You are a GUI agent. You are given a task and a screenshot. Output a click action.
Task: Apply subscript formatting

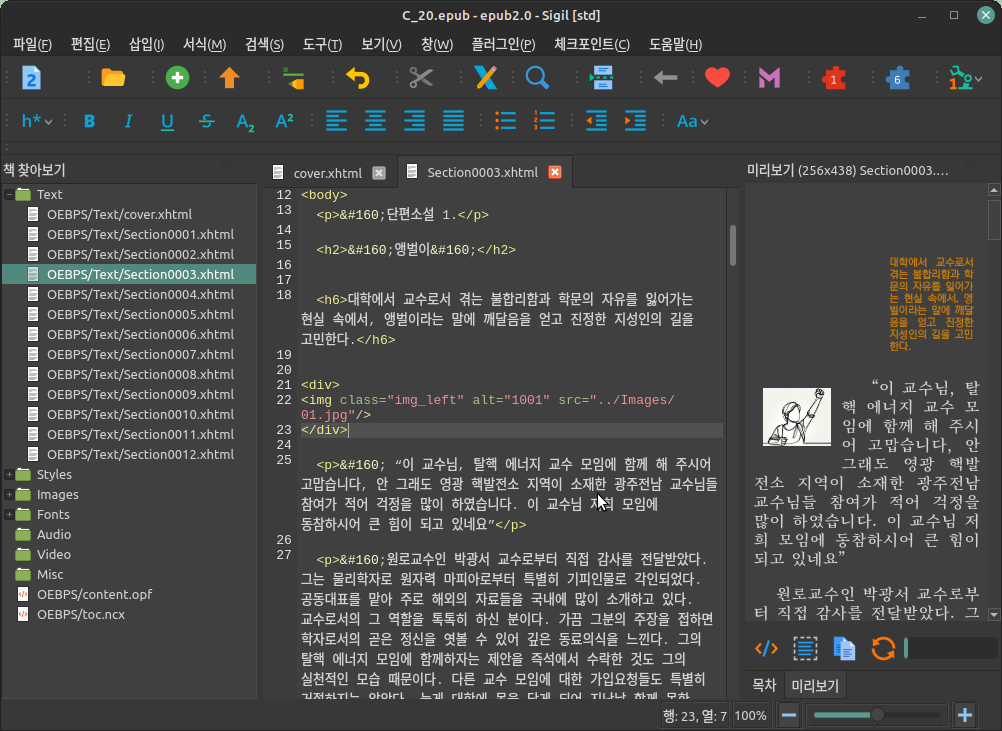coord(245,122)
